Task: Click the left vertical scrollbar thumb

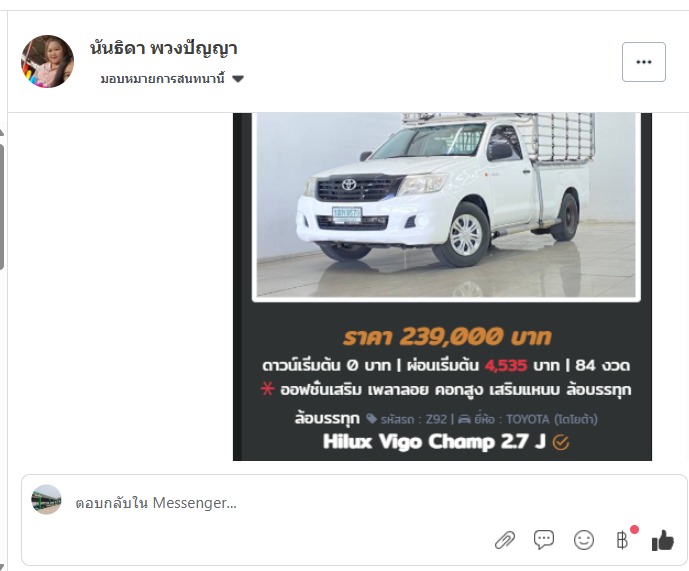Action: pos(2,207)
